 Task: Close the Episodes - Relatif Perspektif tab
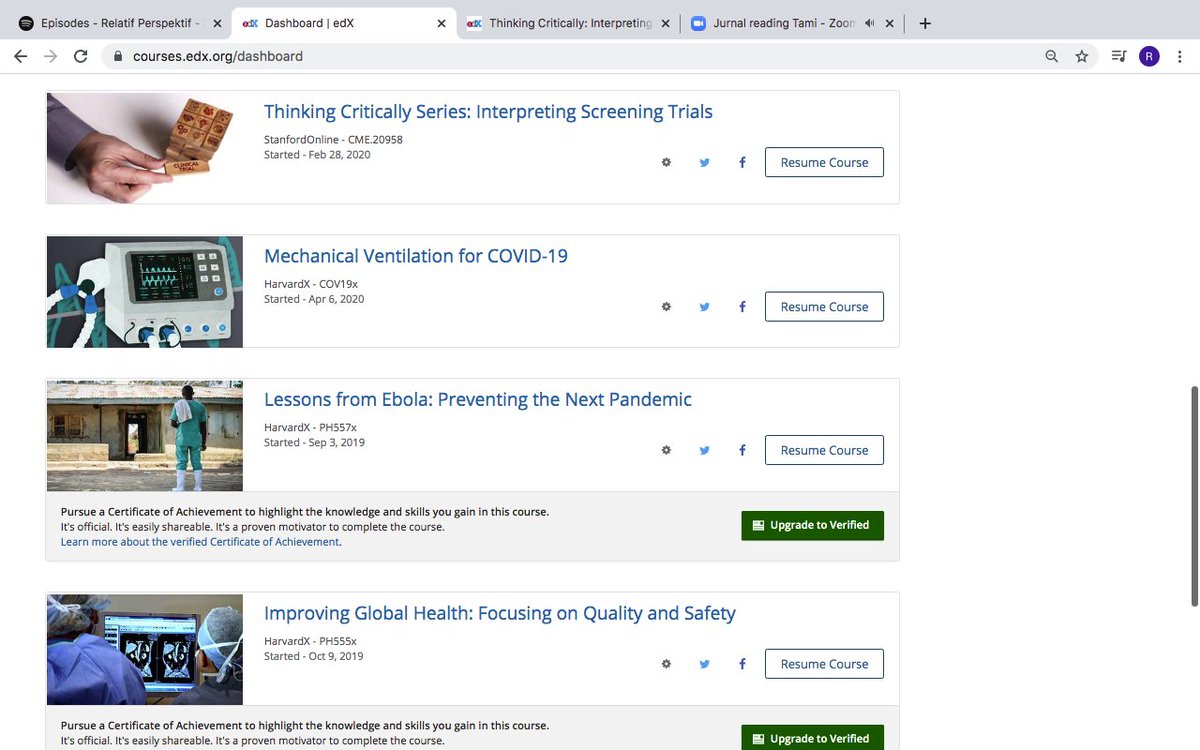(x=217, y=23)
